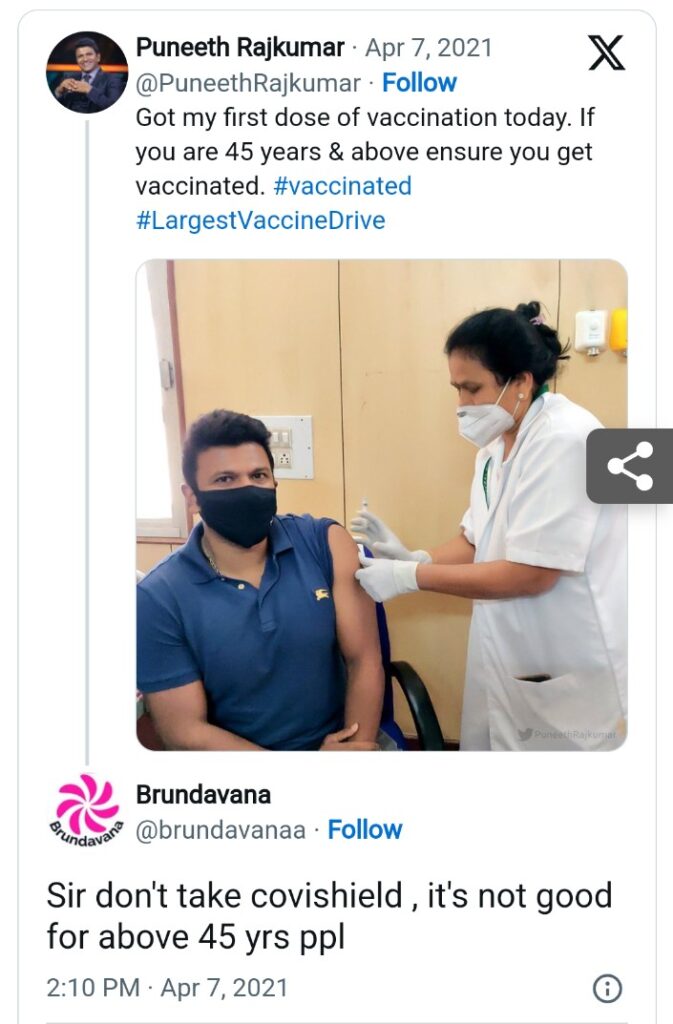Click the X logo icon
The image size is (673, 1024).
pyautogui.click(x=606, y=53)
